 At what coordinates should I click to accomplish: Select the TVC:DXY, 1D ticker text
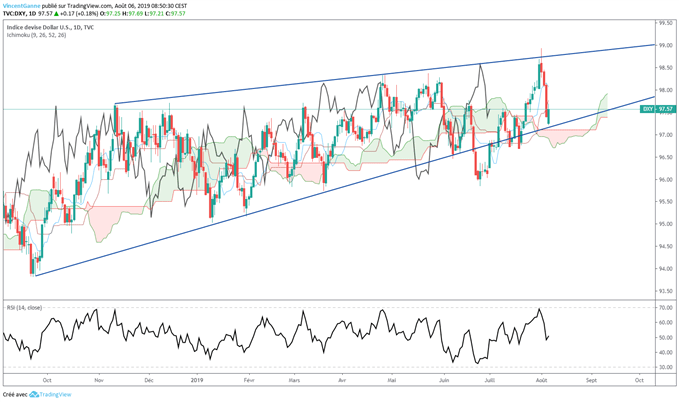tap(19, 13)
